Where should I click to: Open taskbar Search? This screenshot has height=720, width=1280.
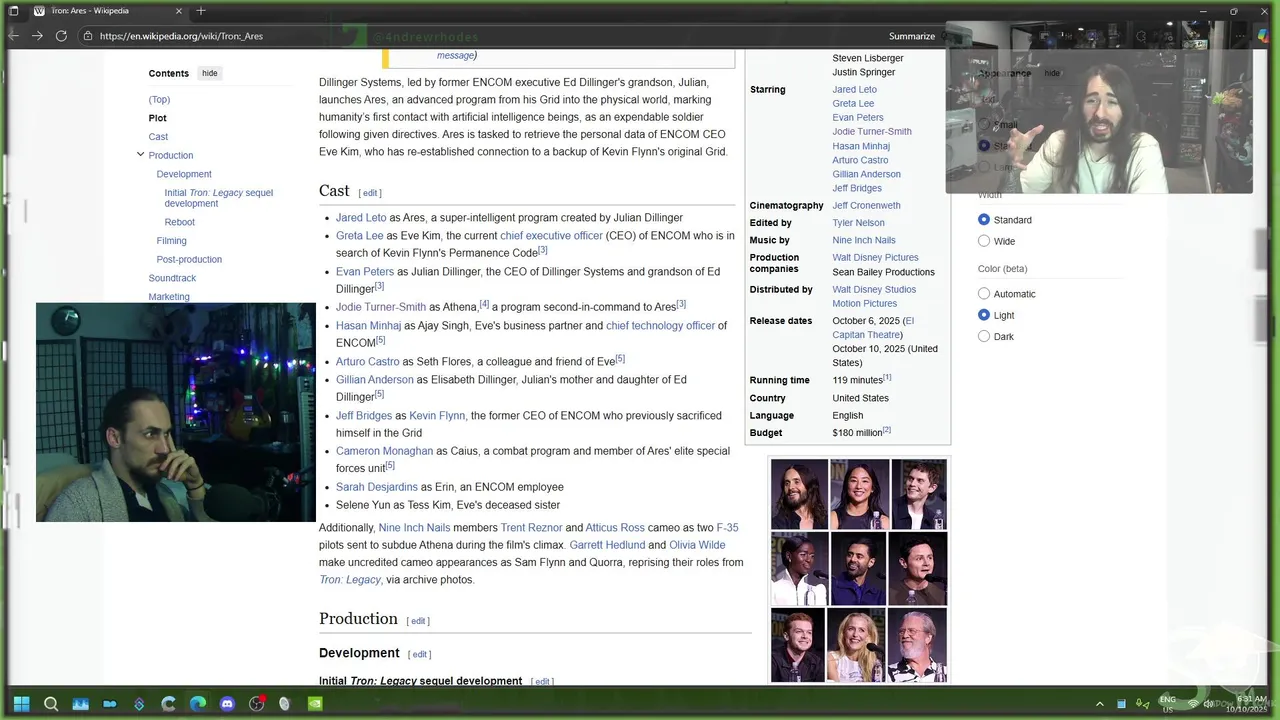(51, 704)
